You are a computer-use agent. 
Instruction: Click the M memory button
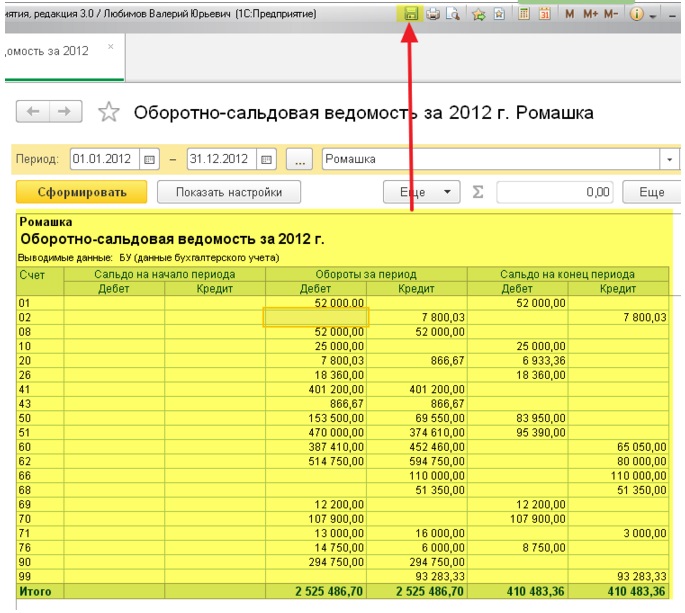pos(569,14)
